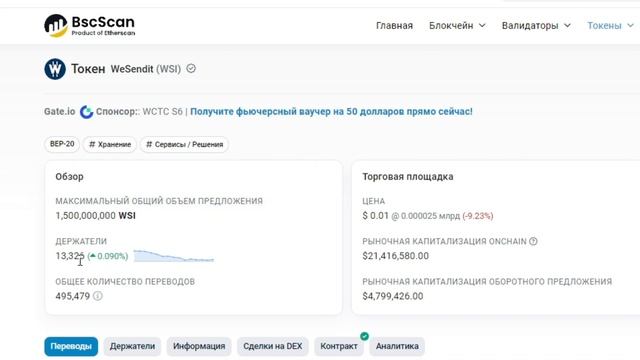The image size is (640, 360).
Task: Click the Gate.io sponsor logo icon
Action: (87, 111)
